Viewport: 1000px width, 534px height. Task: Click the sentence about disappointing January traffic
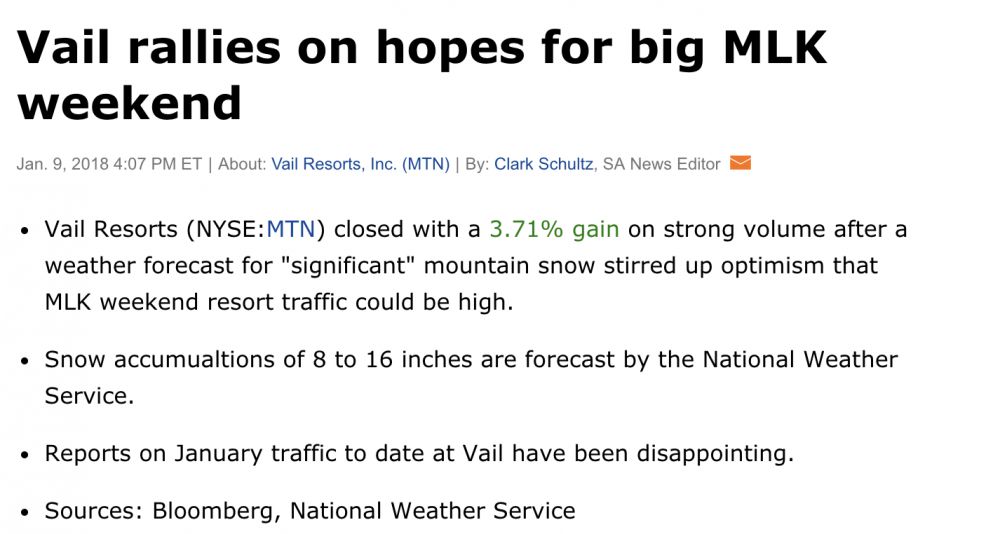(419, 454)
